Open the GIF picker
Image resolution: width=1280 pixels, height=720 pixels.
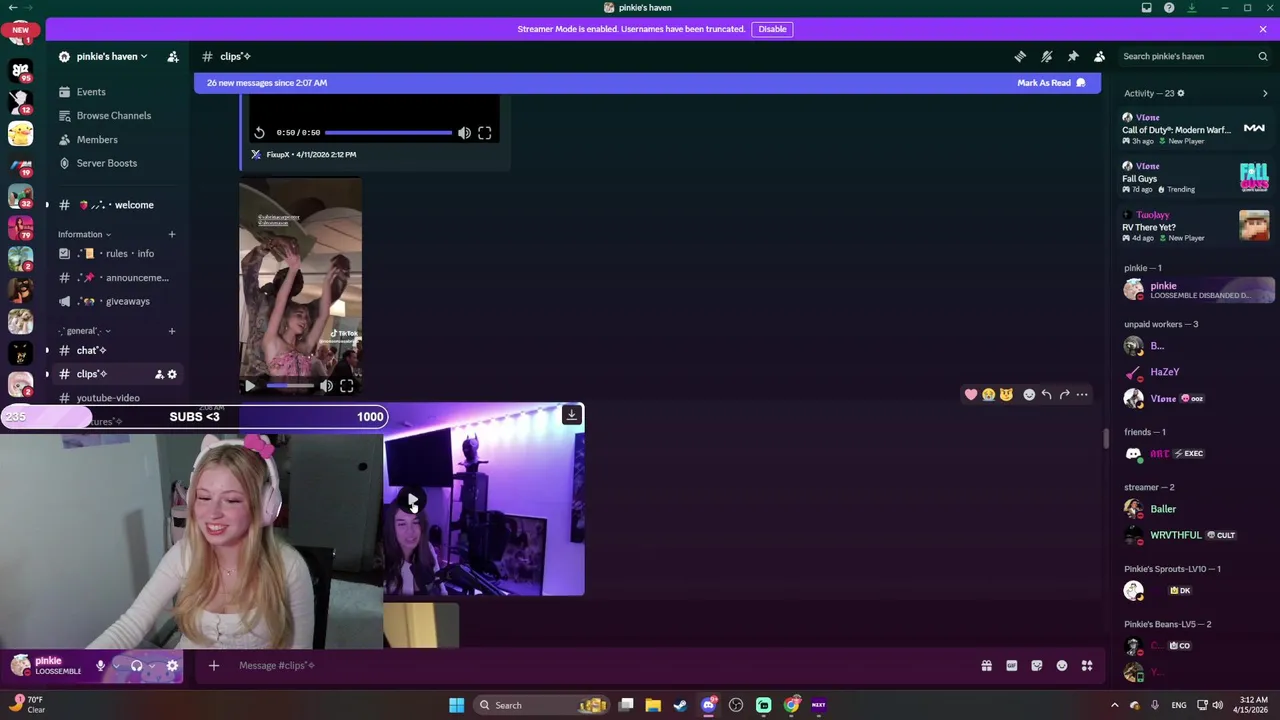pyautogui.click(x=1012, y=666)
